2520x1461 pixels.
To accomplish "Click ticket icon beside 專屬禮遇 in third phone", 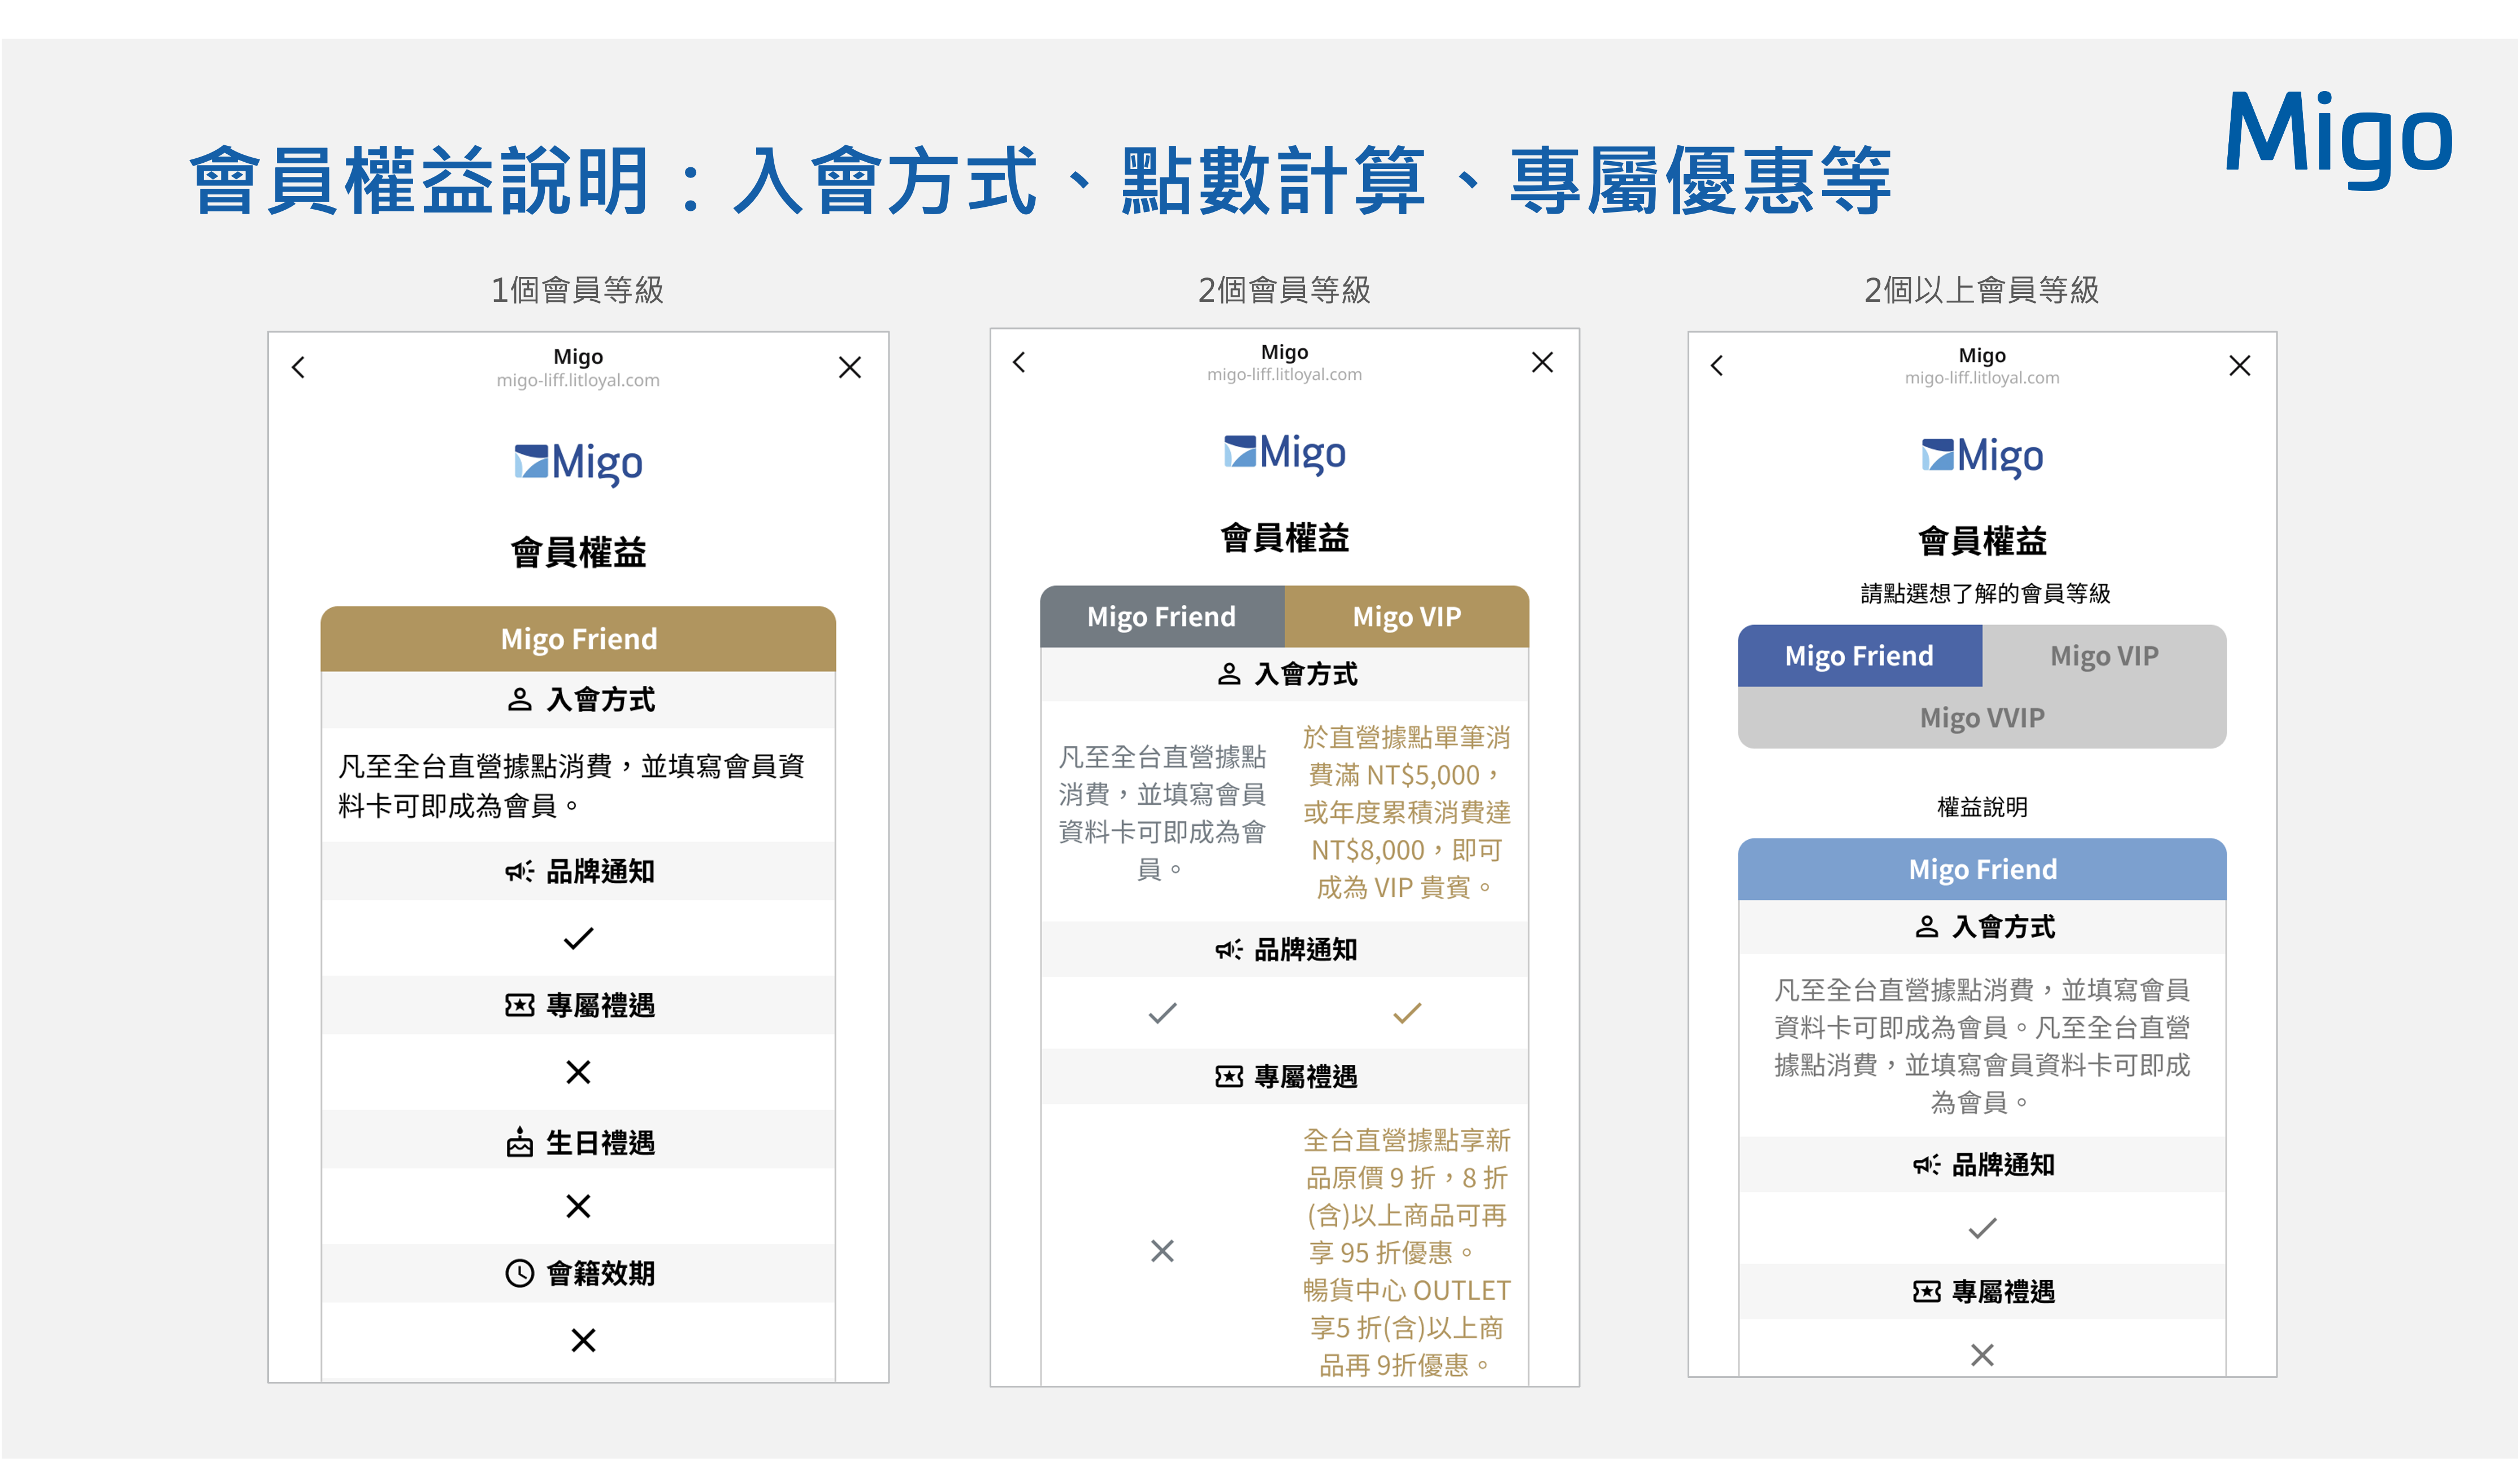I will coord(1926,1291).
